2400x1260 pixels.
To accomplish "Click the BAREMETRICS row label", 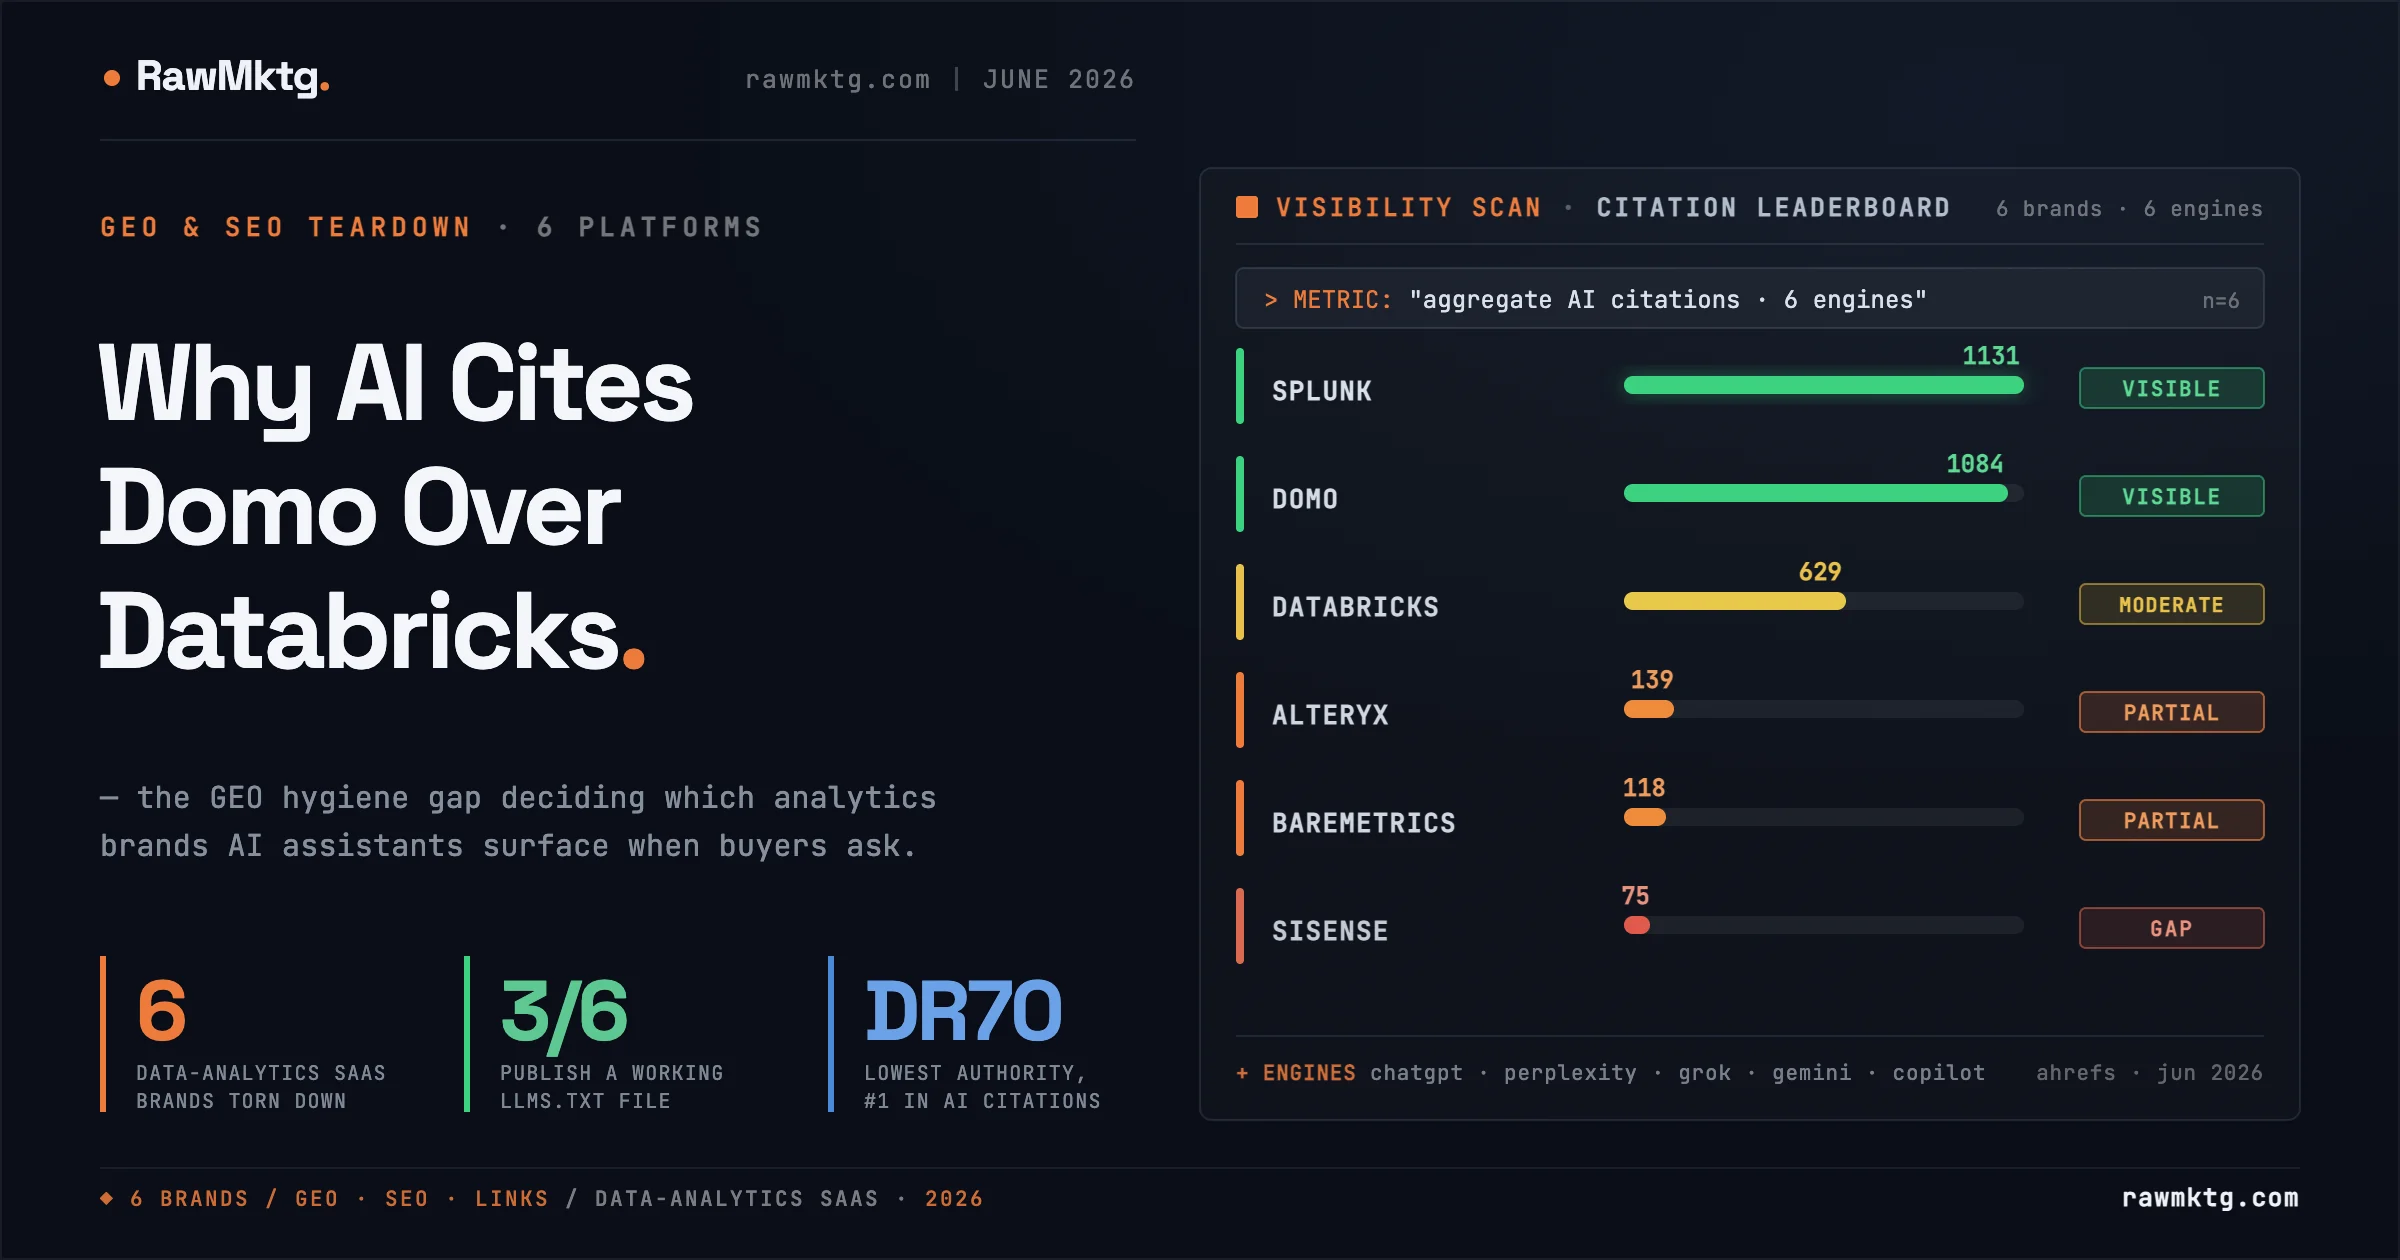I will (1363, 823).
